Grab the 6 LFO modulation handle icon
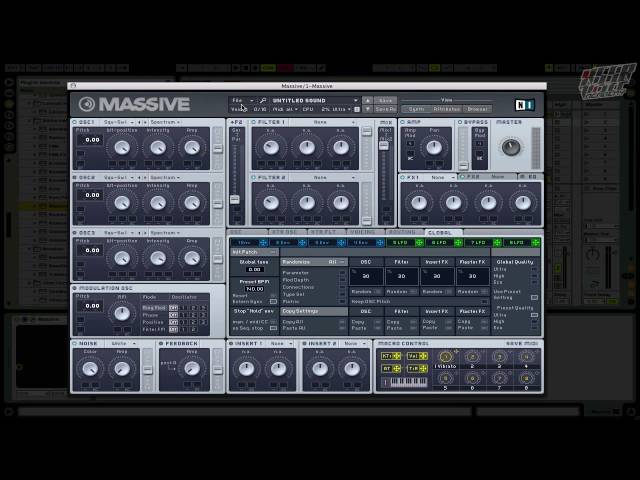 pyautogui.click(x=458, y=243)
